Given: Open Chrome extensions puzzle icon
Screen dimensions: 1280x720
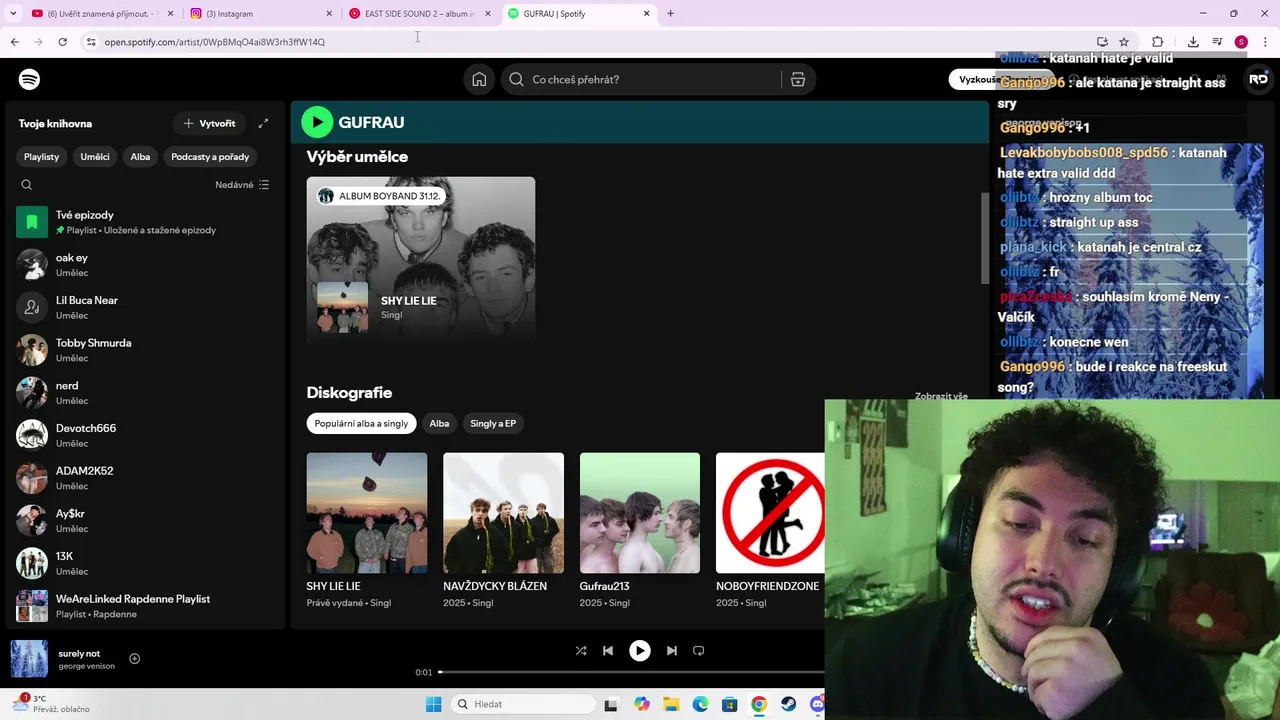Looking at the screenshot, I should pyautogui.click(x=1158, y=42).
